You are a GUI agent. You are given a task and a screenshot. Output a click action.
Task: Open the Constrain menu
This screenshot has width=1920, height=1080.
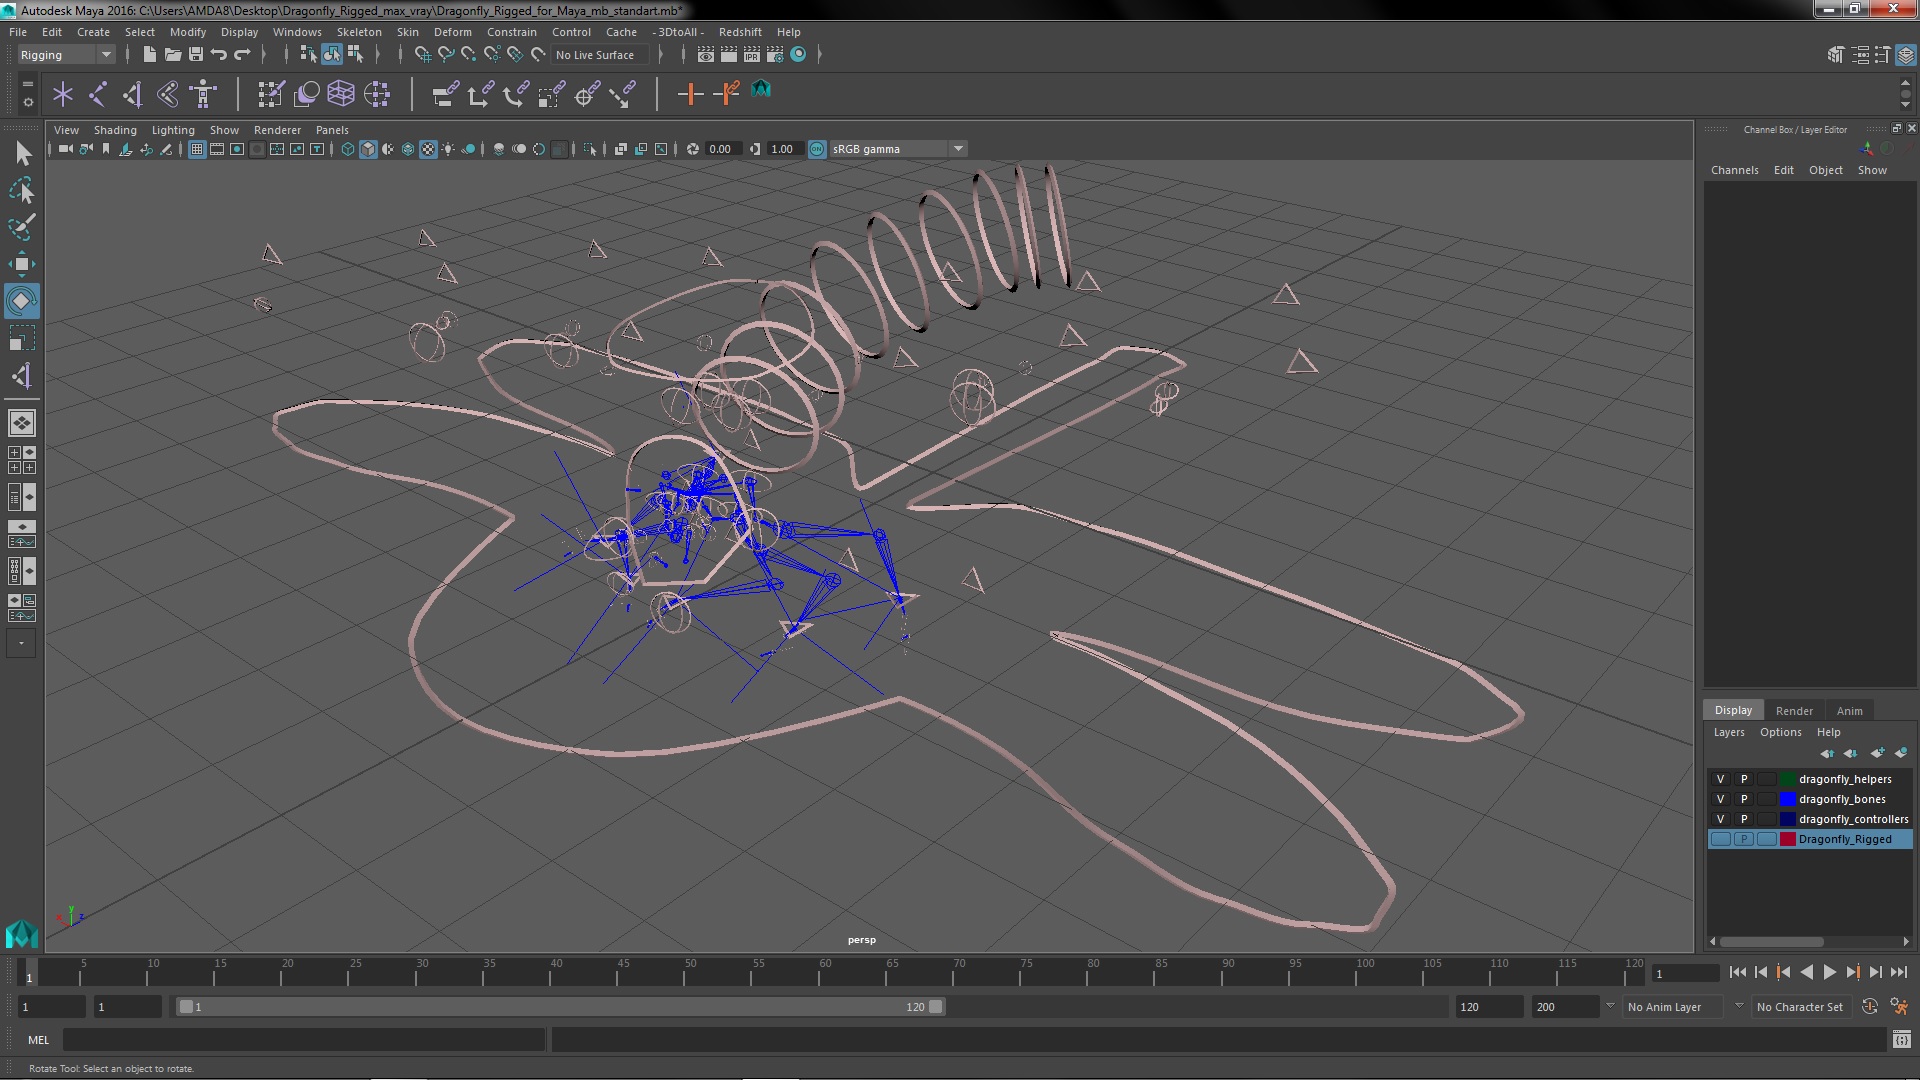[x=511, y=32]
